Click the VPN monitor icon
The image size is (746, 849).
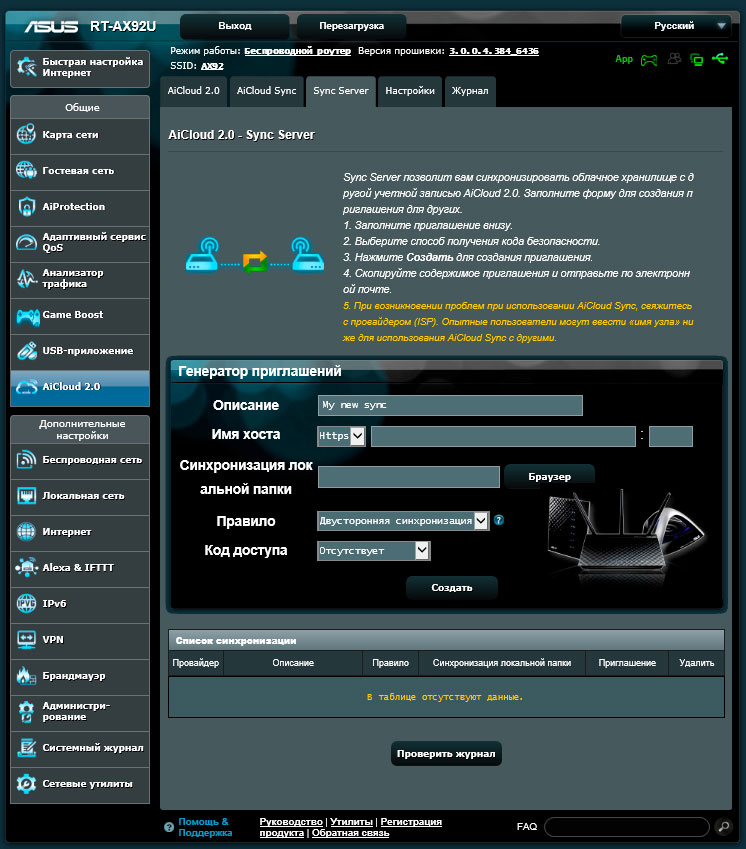(26, 639)
